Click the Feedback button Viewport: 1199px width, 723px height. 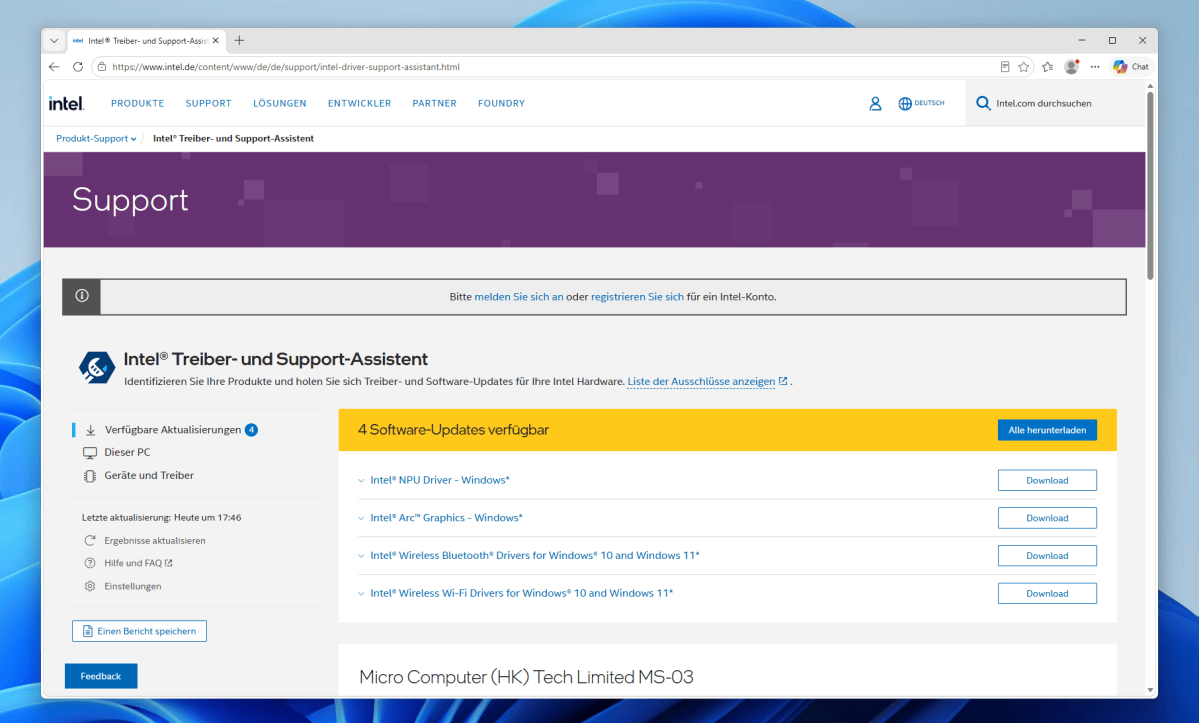coord(101,676)
